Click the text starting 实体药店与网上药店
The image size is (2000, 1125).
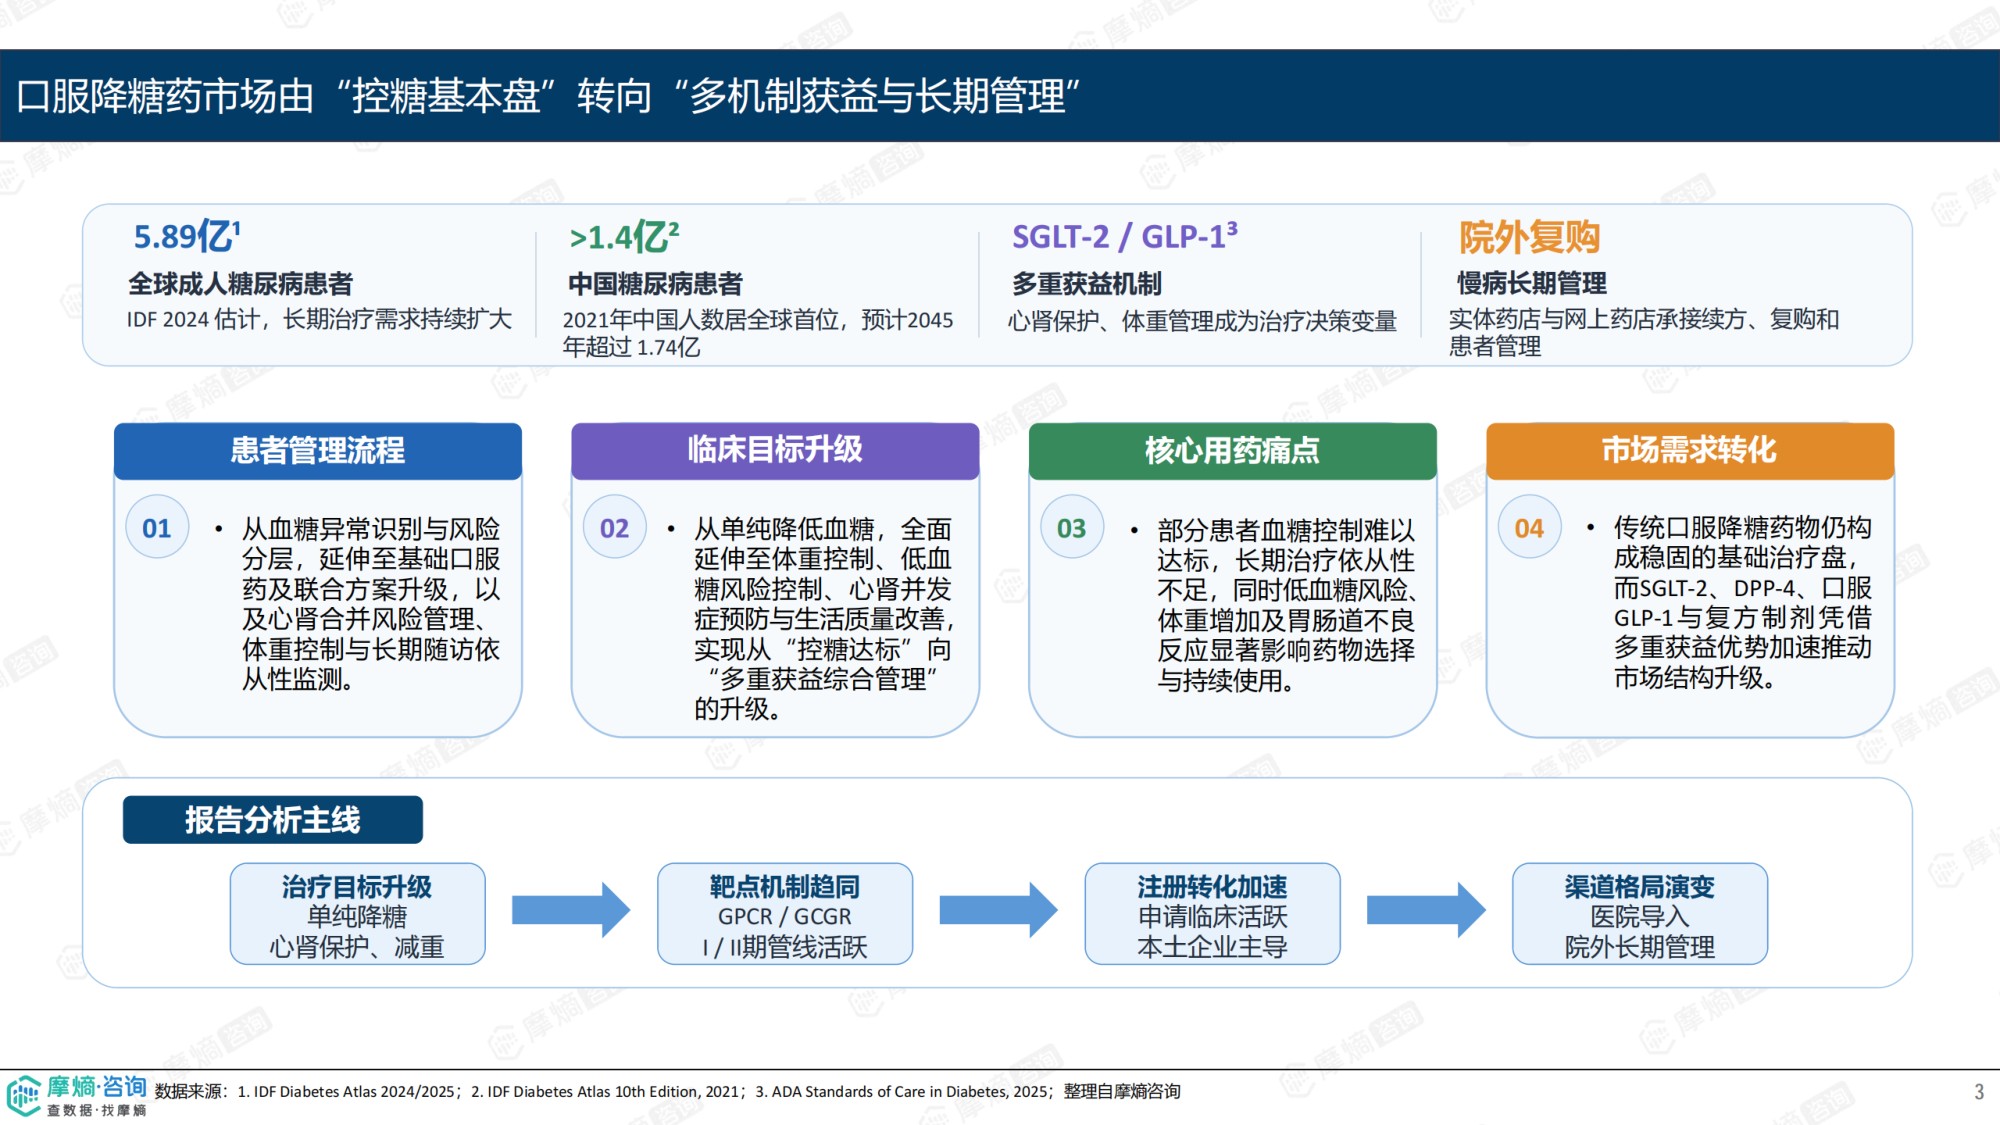click(x=1644, y=332)
